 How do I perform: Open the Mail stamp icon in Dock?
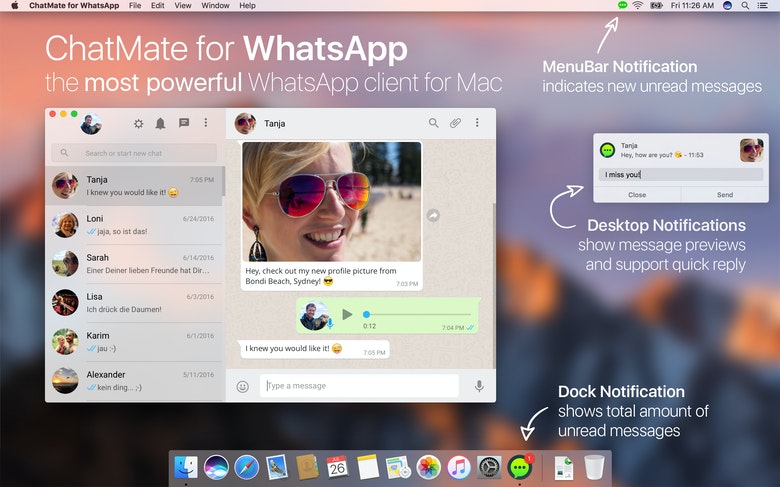pyautogui.click(x=277, y=468)
